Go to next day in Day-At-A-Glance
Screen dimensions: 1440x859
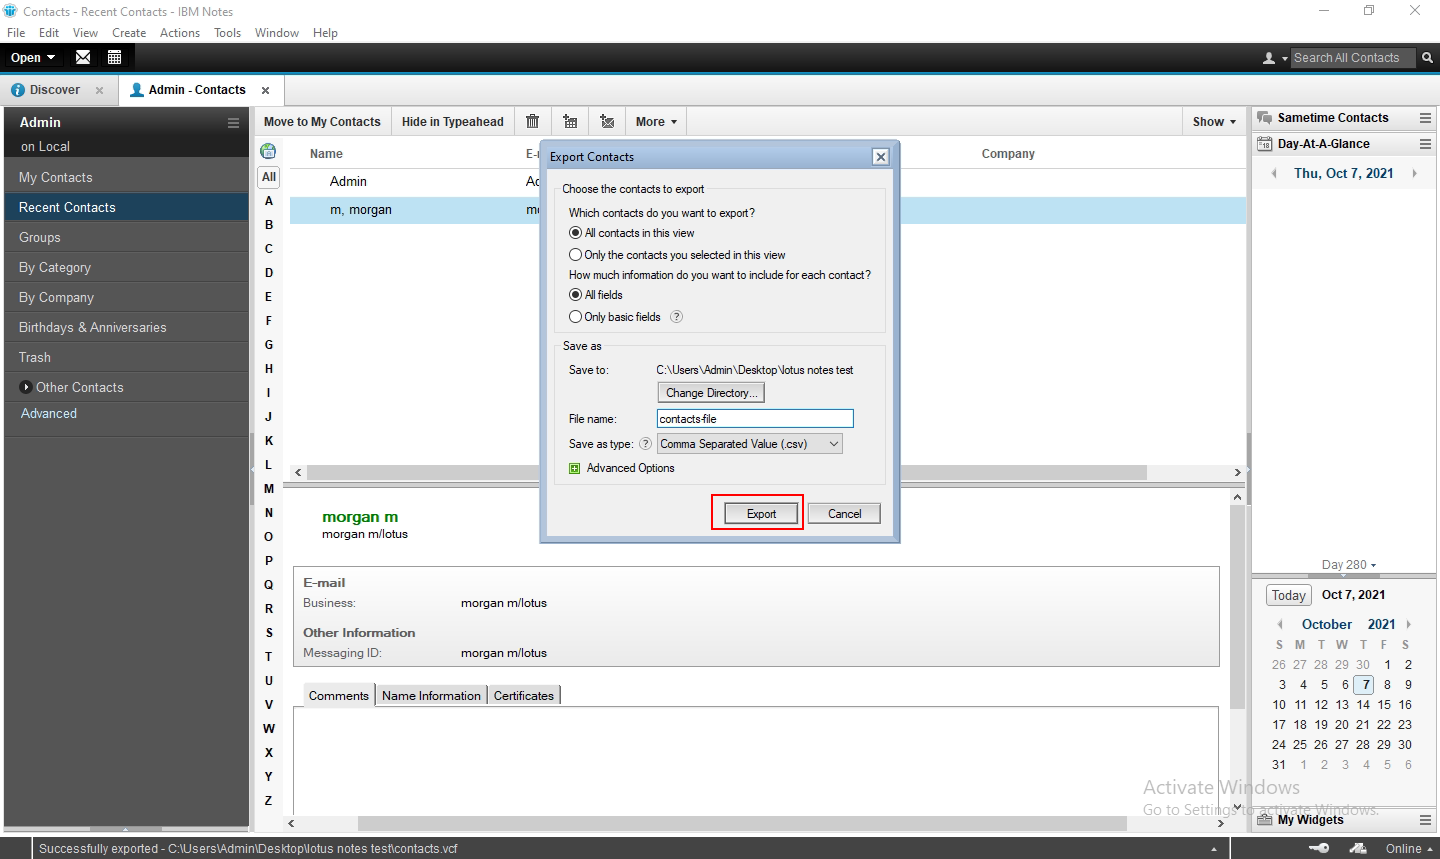tap(1414, 173)
